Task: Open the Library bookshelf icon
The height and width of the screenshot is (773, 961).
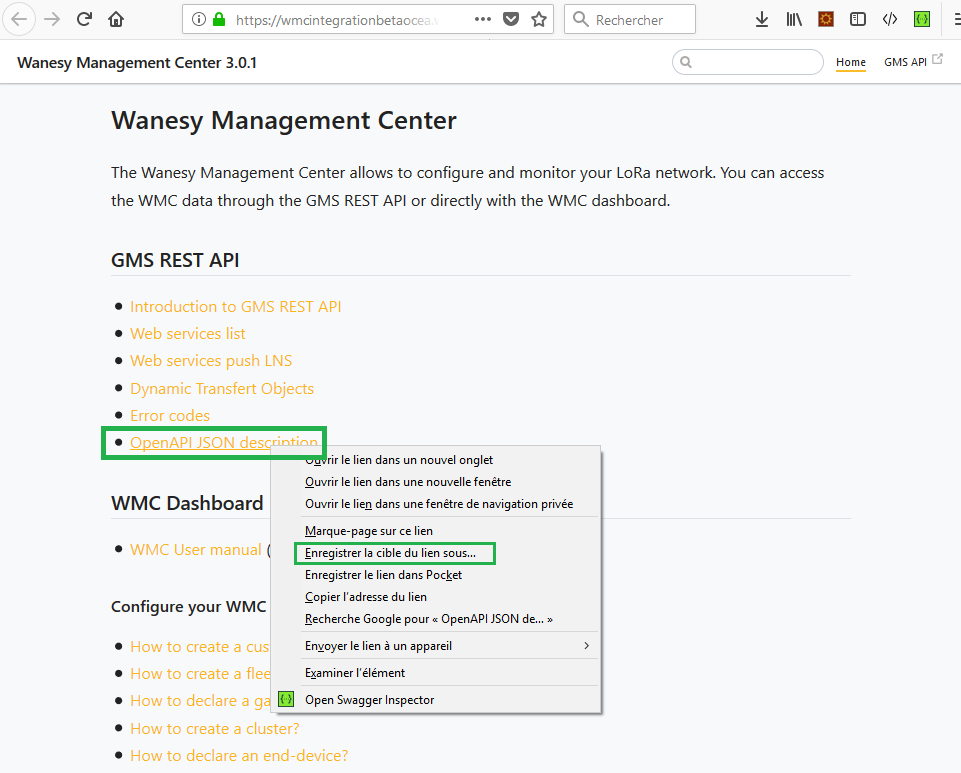Action: tap(794, 19)
